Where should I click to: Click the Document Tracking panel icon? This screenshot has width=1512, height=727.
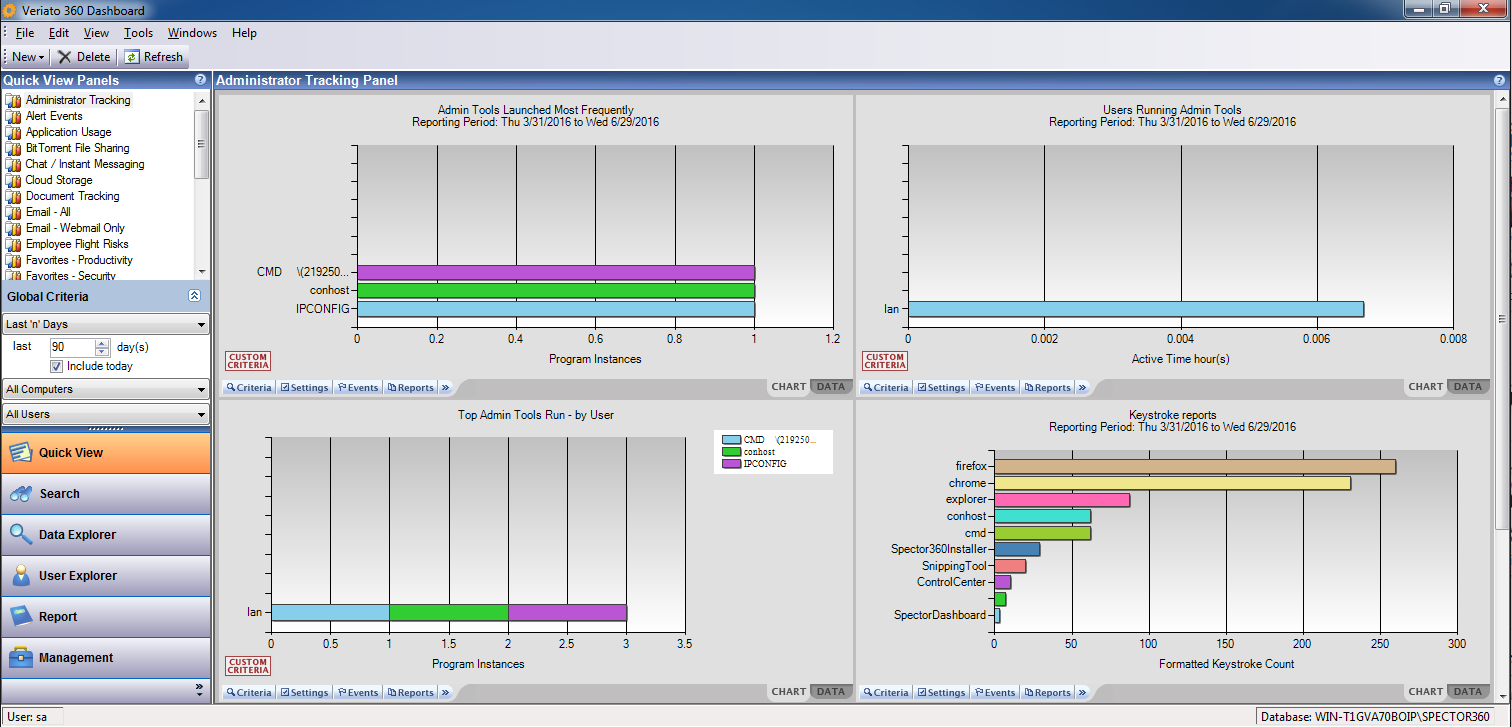[13, 196]
